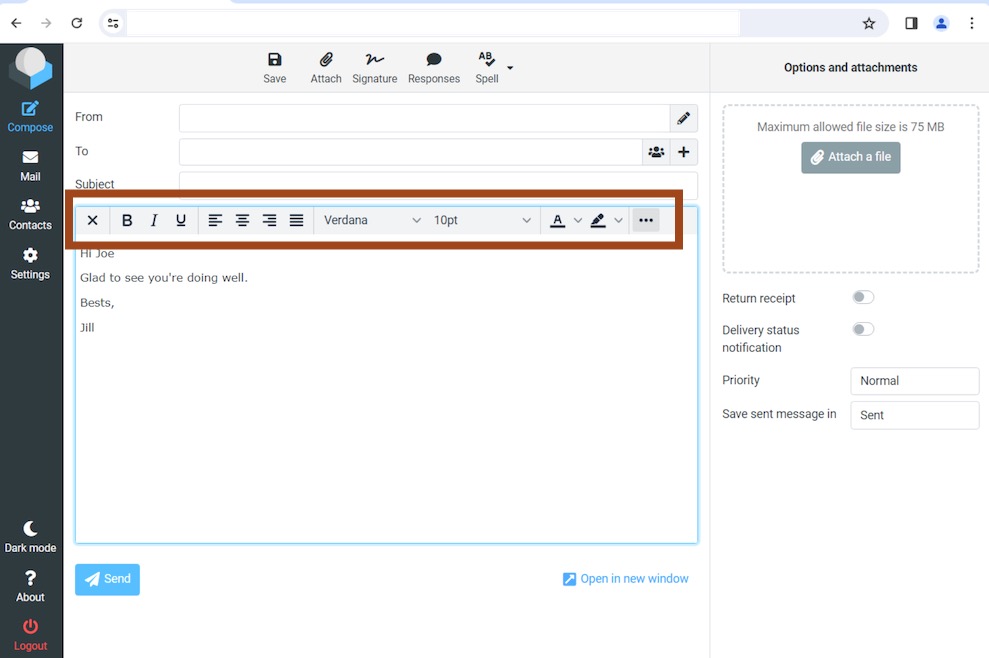Center align the message text
Viewport: 989px width, 658px height.
point(242,221)
